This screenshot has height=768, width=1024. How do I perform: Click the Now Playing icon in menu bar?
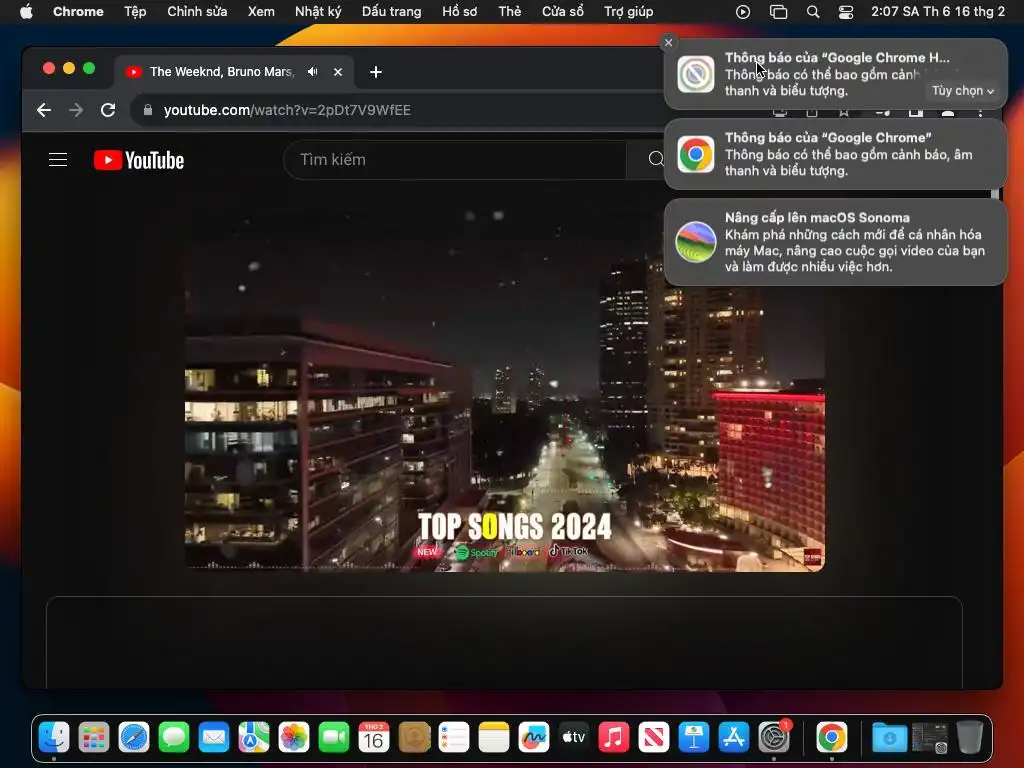click(743, 12)
